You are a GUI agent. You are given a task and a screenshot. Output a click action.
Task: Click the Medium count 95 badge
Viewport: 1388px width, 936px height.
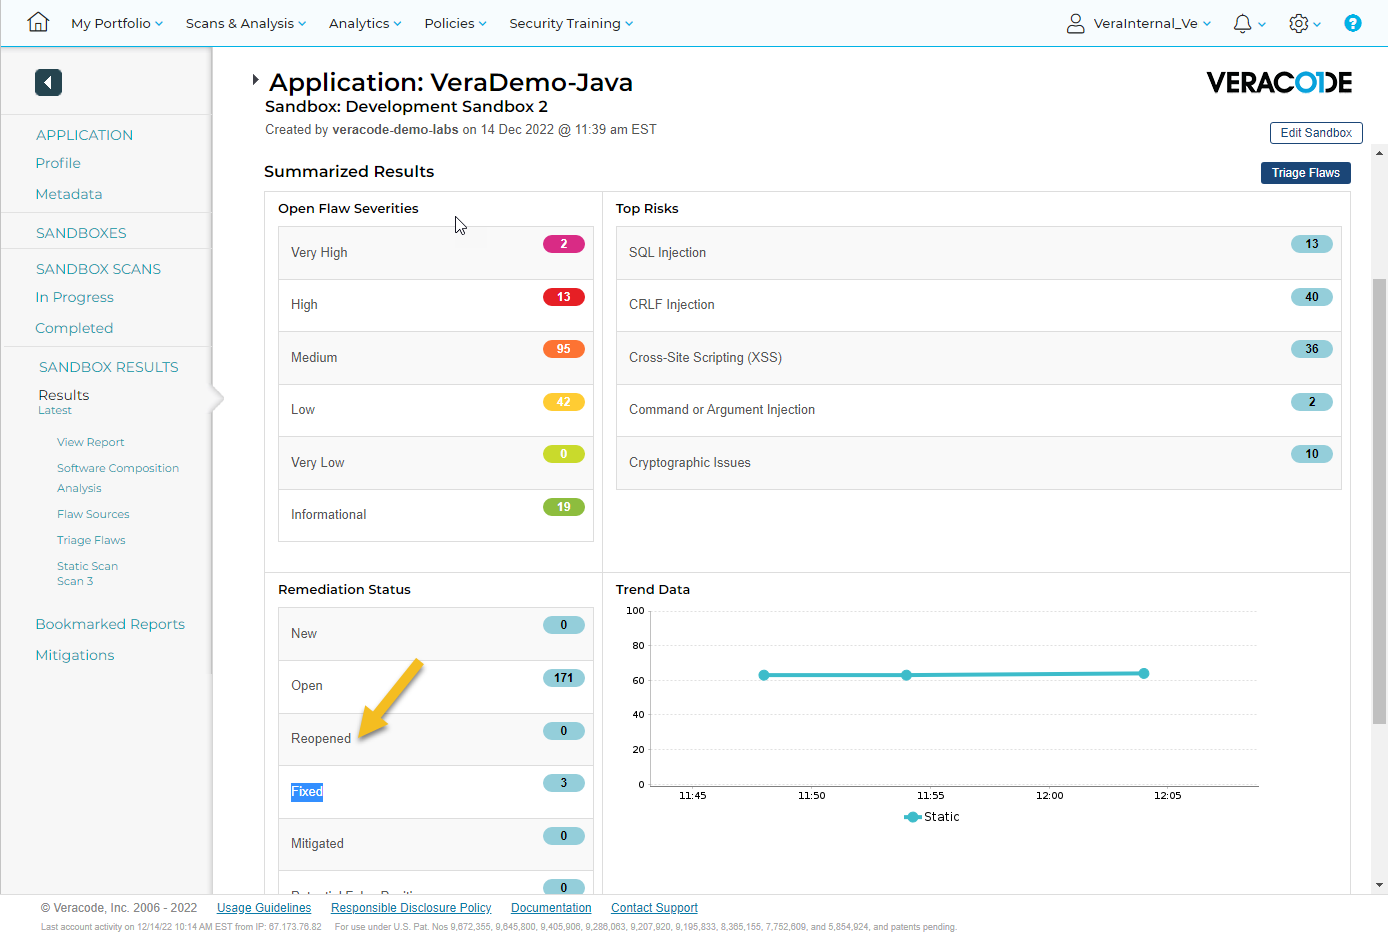(564, 349)
